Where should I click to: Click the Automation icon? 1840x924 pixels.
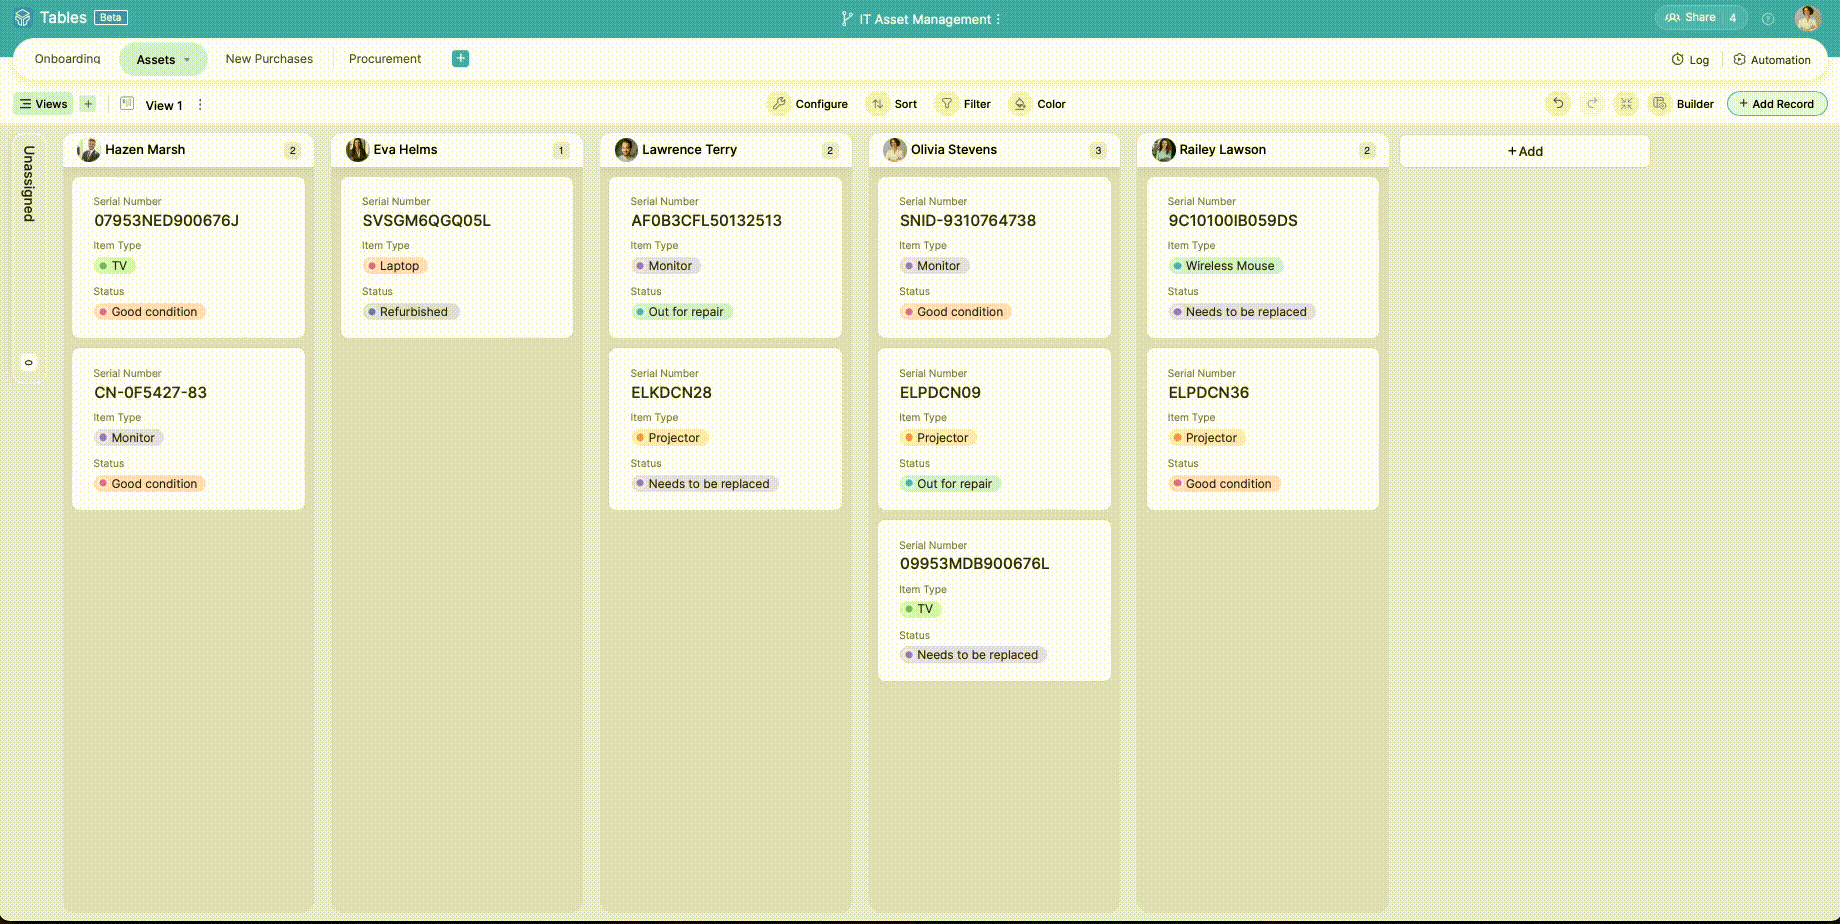pyautogui.click(x=1739, y=59)
